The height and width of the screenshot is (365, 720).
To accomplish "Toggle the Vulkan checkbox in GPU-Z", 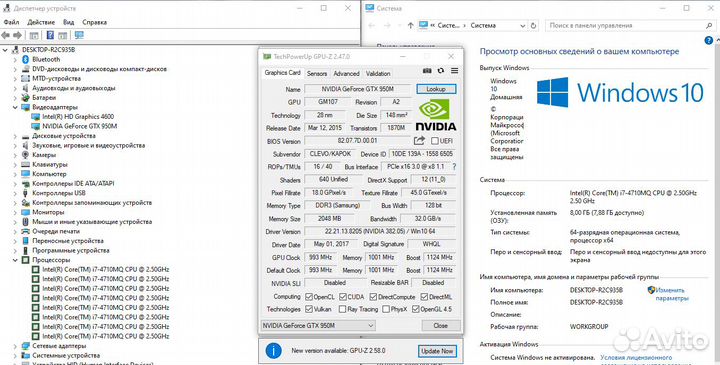I will tap(309, 309).
